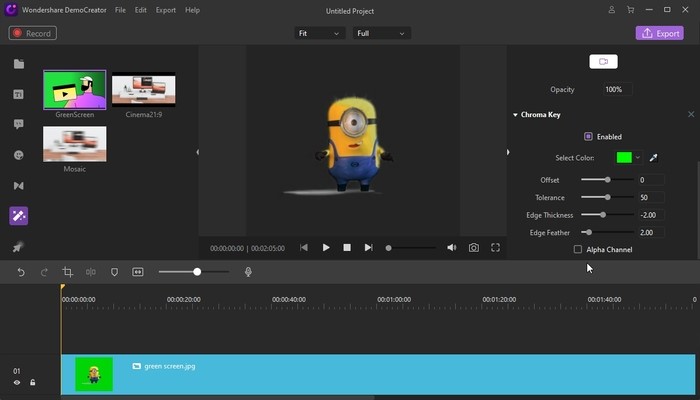The image size is (700, 400).
Task: Select the Effects magic wand panel
Action: [19, 216]
